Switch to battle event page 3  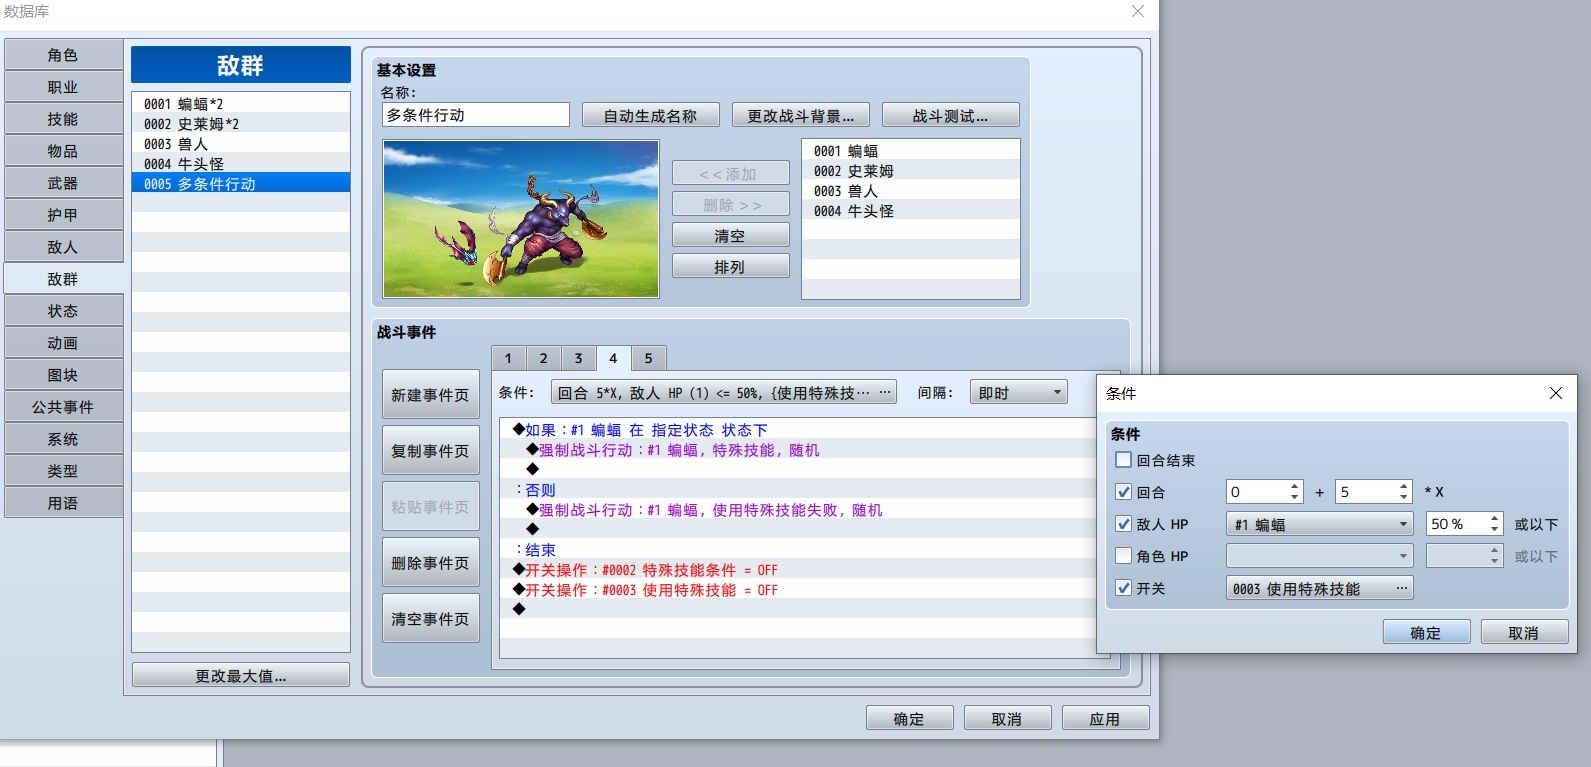578,358
